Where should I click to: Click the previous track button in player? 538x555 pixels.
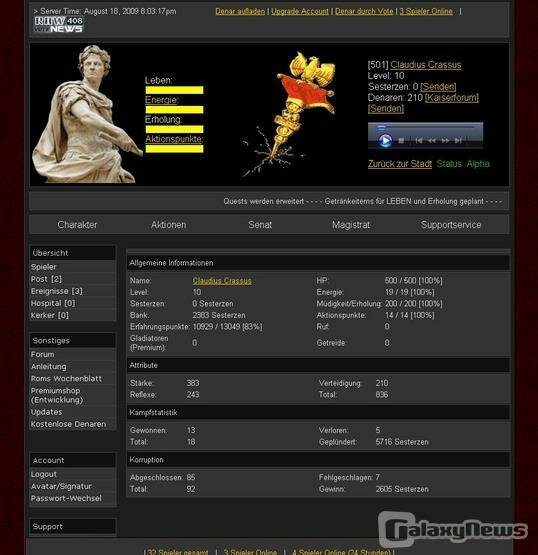tap(419, 141)
